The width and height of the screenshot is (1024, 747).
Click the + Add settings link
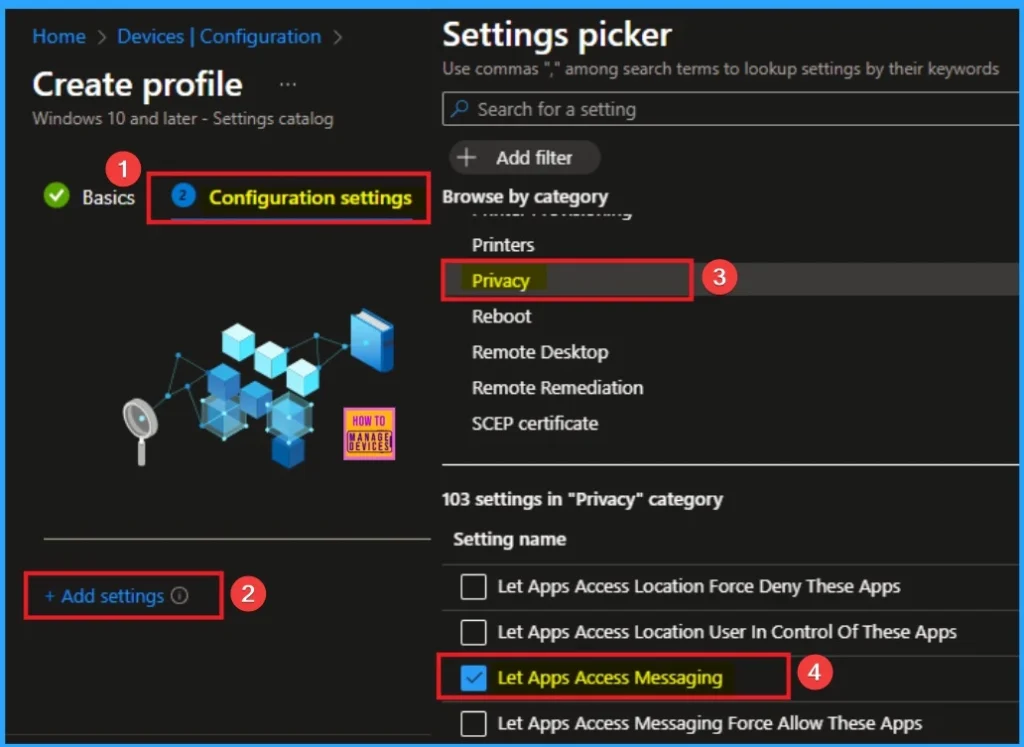click(x=105, y=596)
